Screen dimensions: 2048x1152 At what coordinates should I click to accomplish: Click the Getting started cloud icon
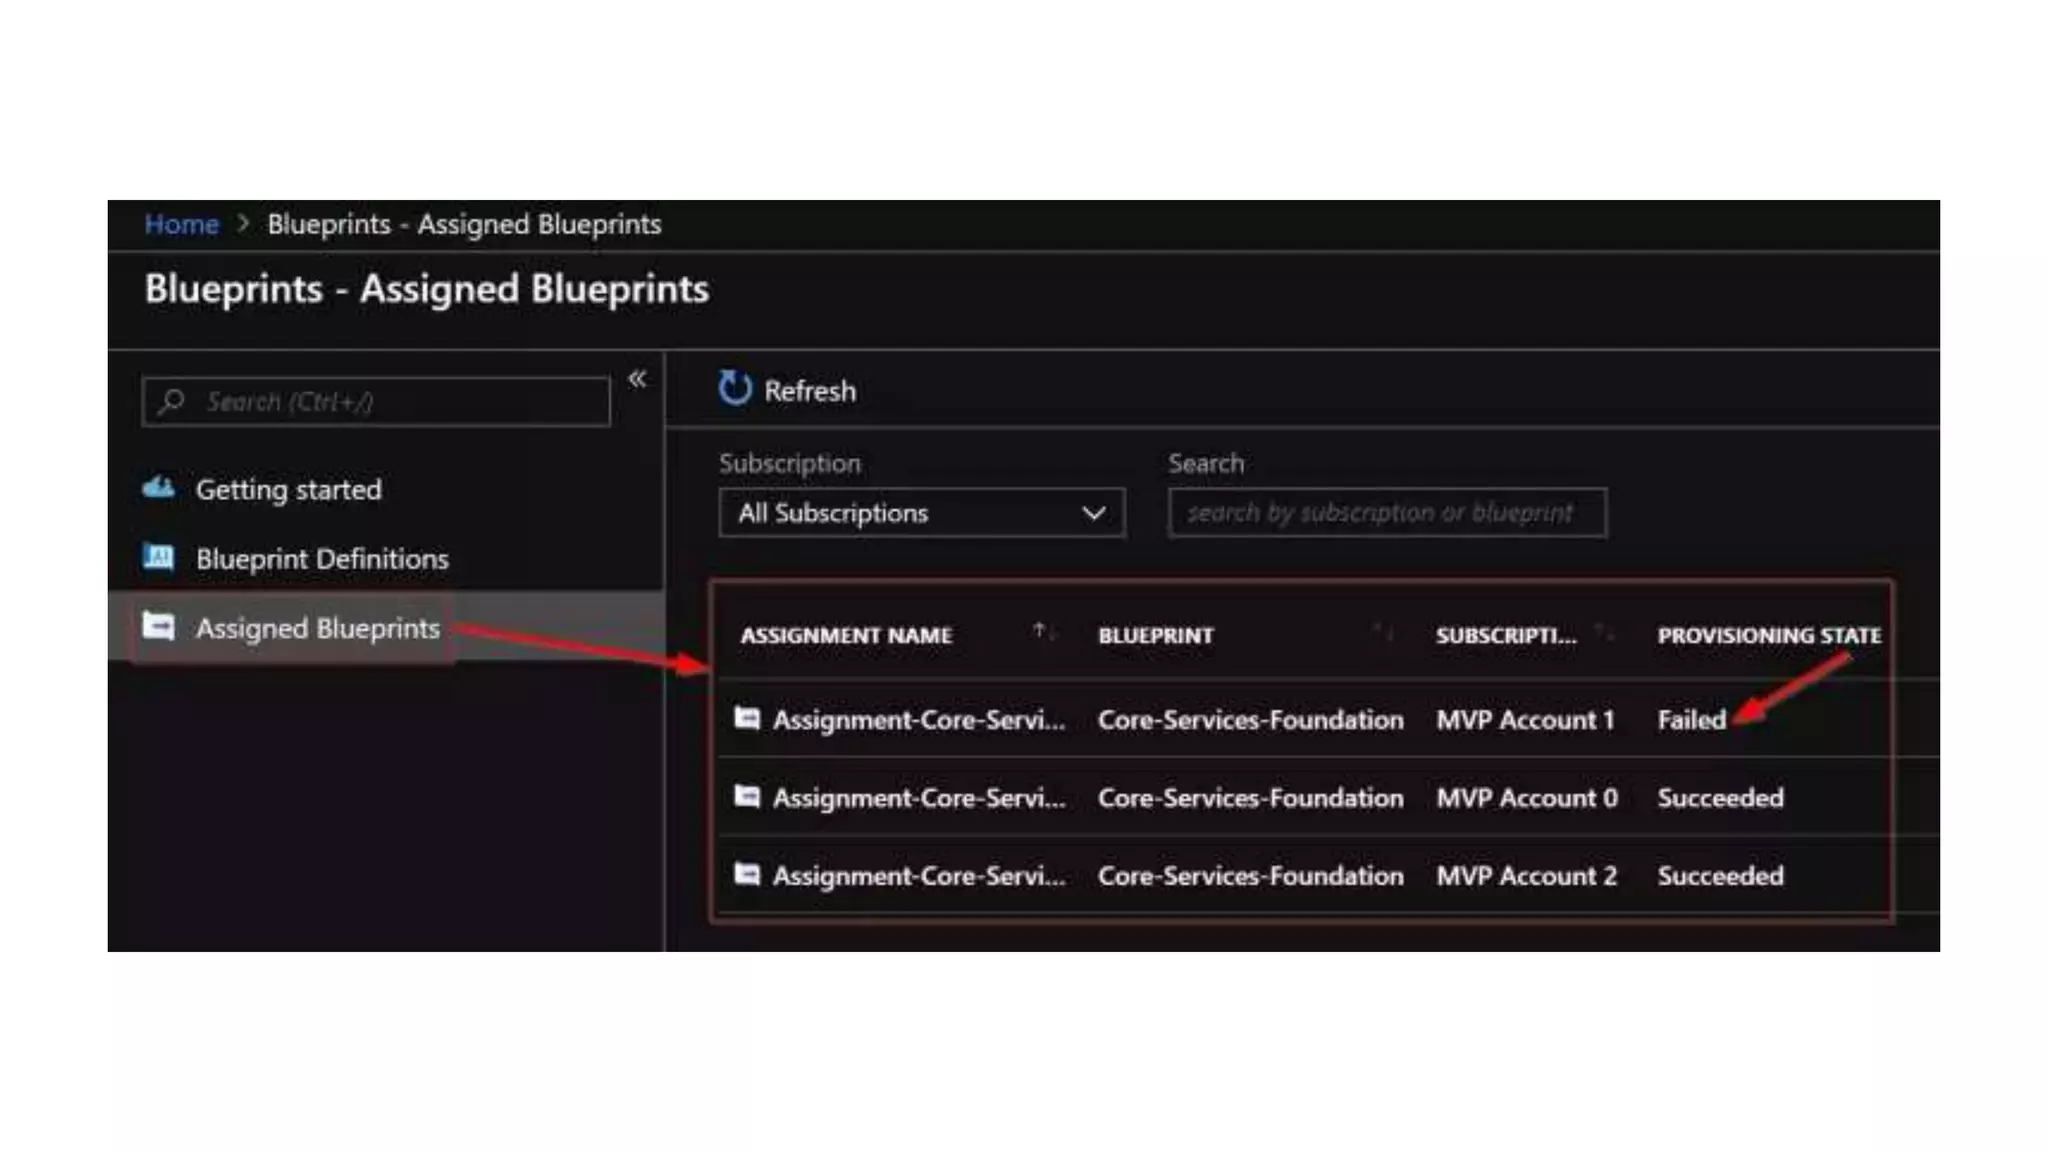coord(159,488)
